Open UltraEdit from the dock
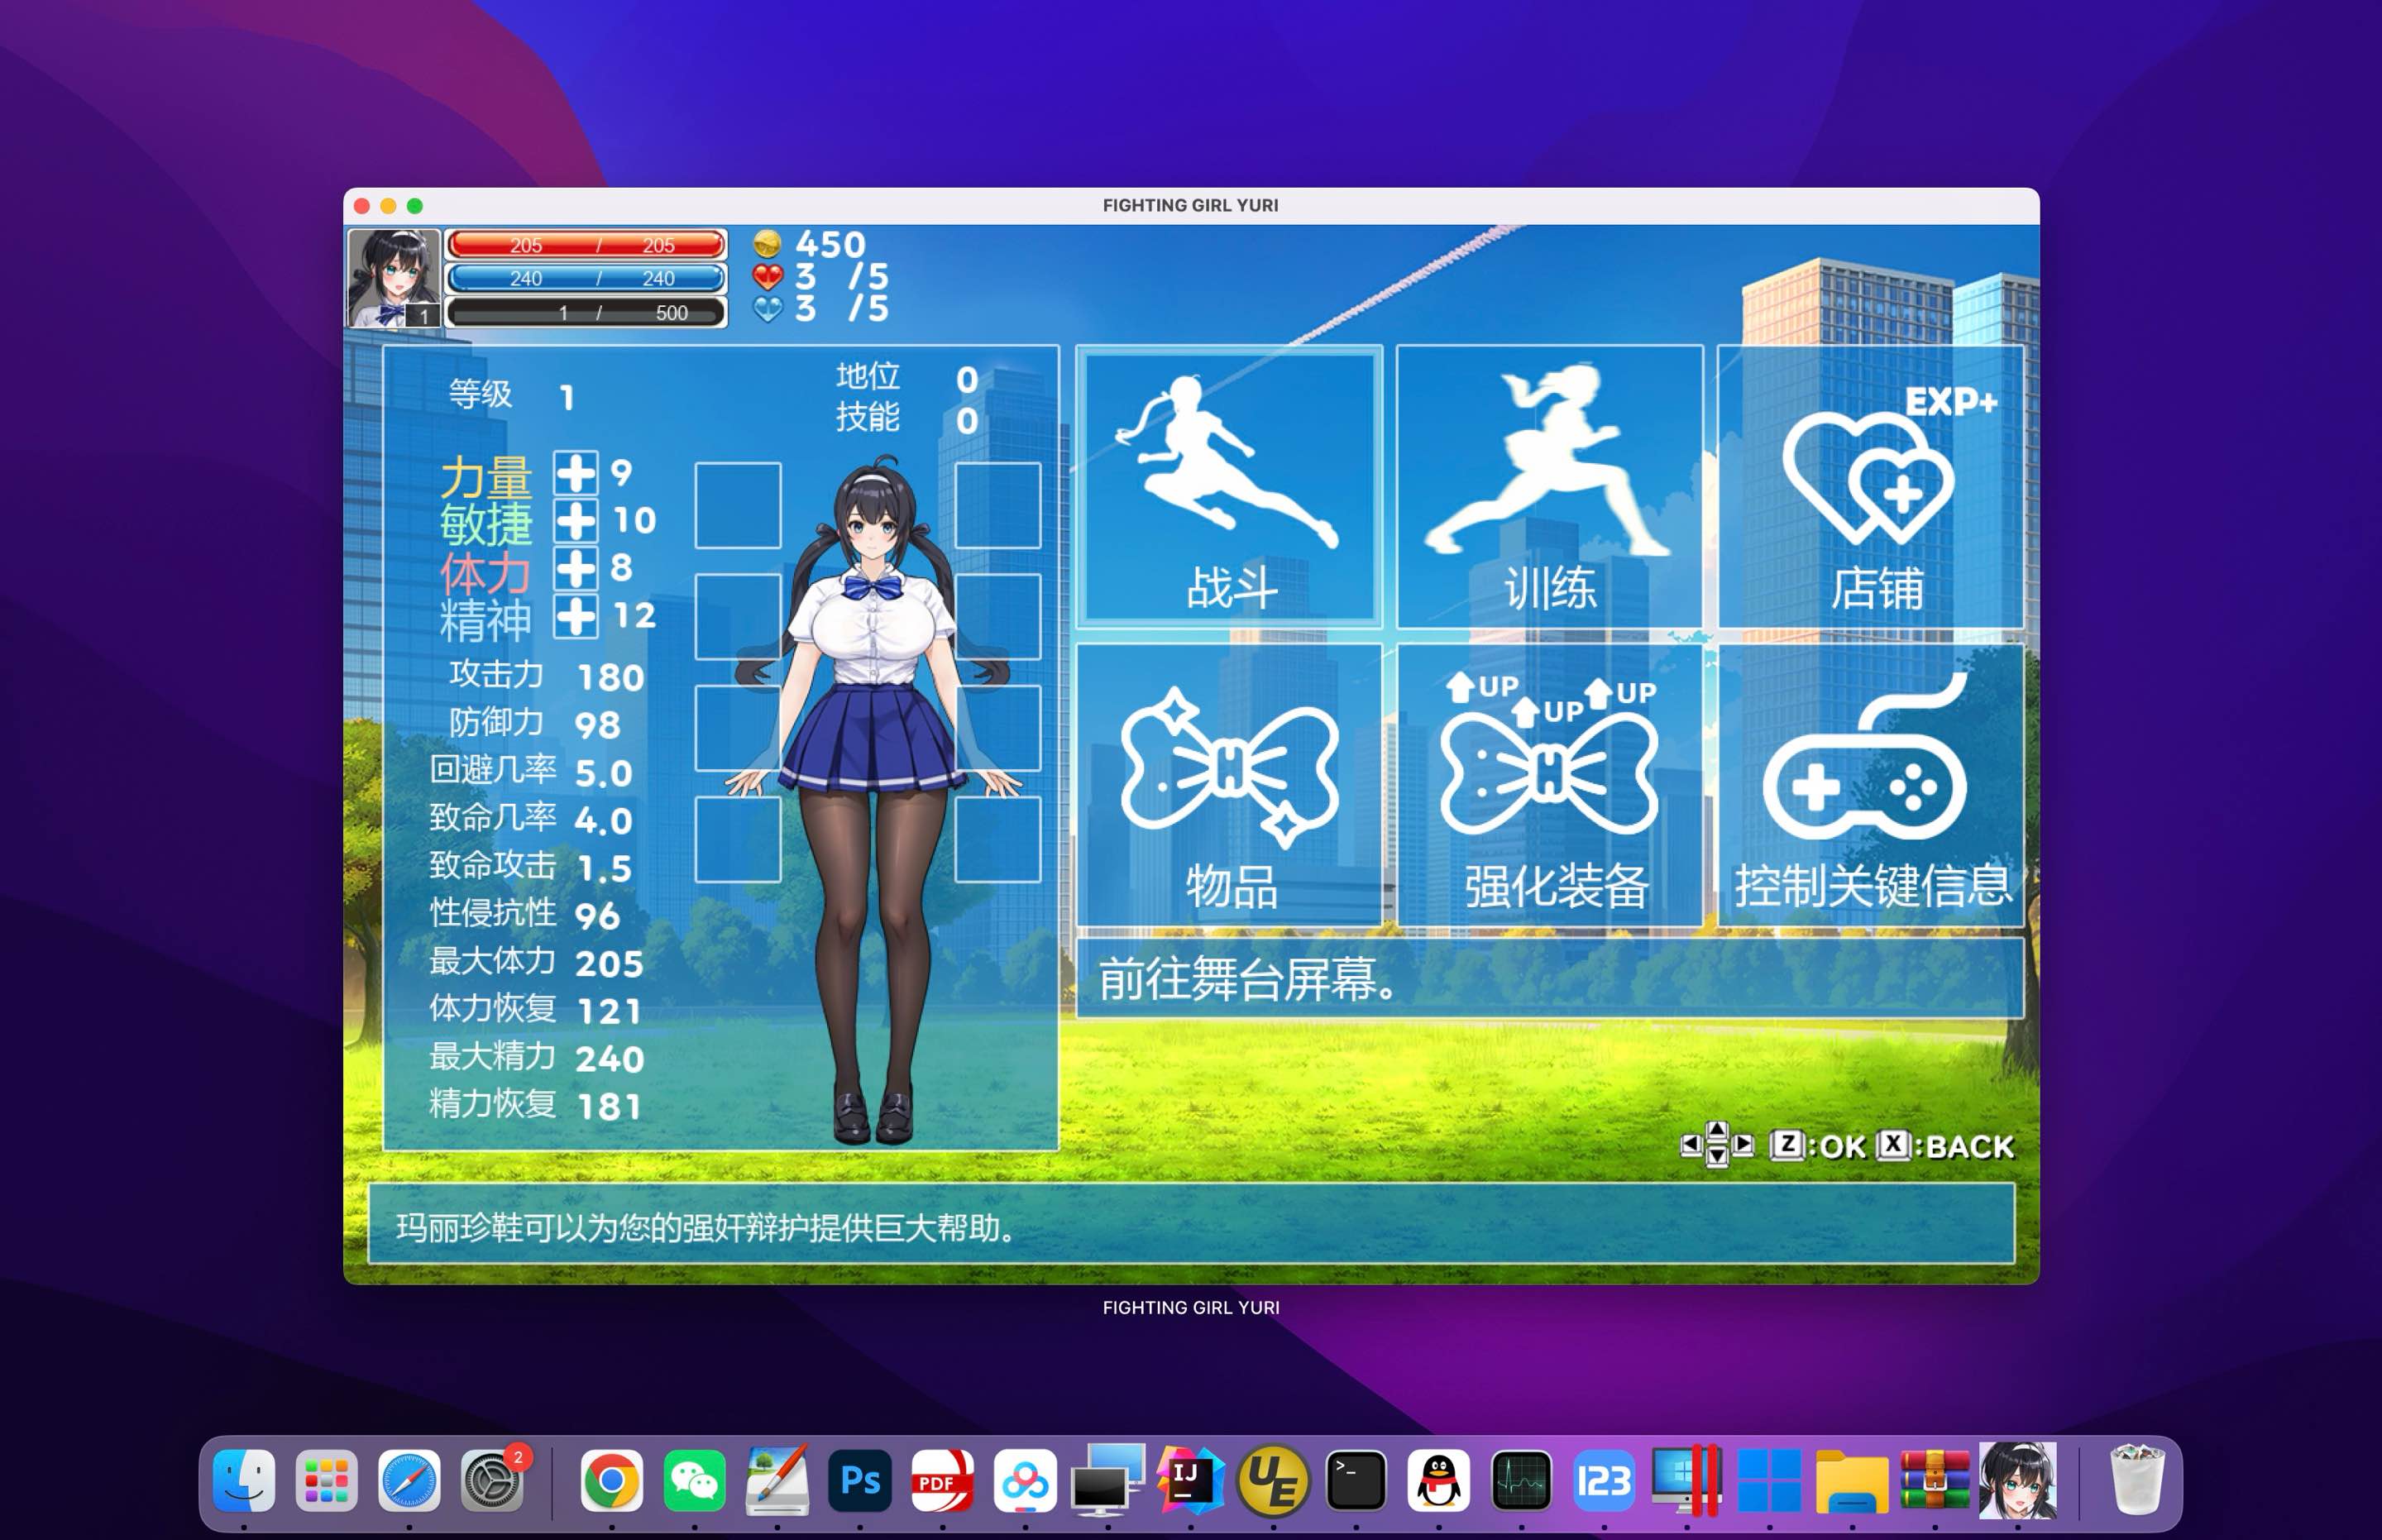Image resolution: width=2382 pixels, height=1540 pixels. (1273, 1481)
